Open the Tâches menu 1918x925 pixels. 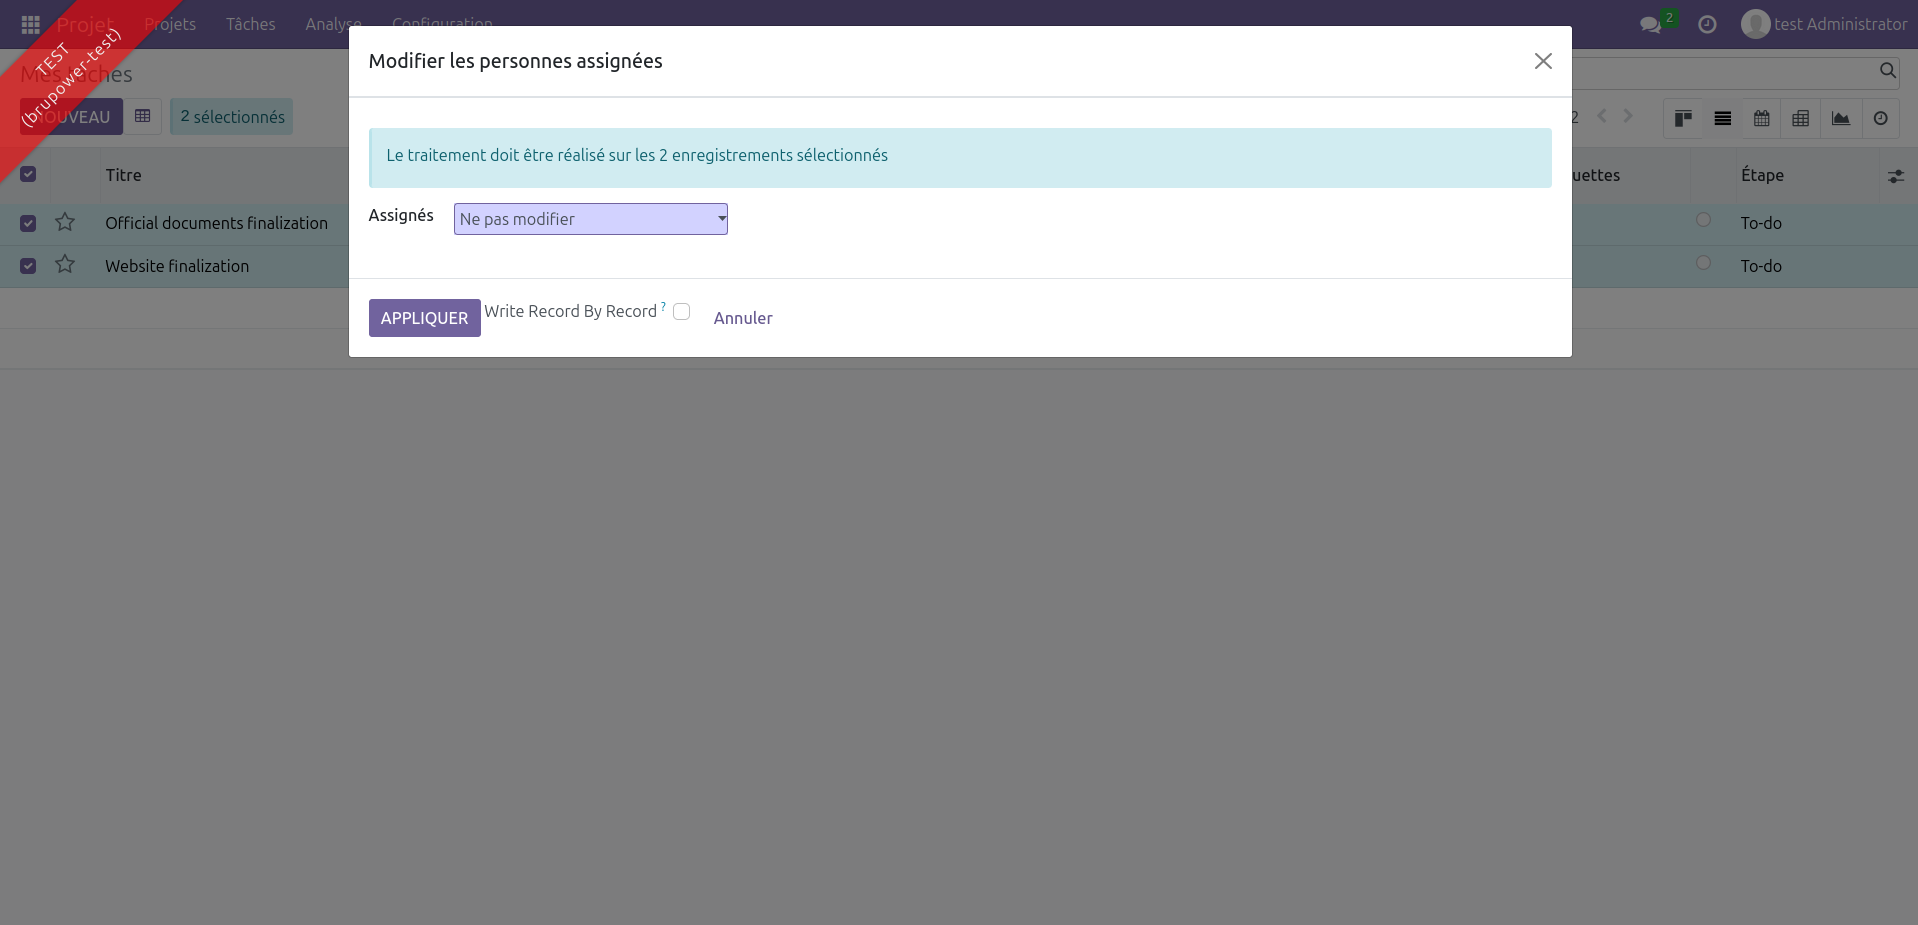click(x=250, y=24)
